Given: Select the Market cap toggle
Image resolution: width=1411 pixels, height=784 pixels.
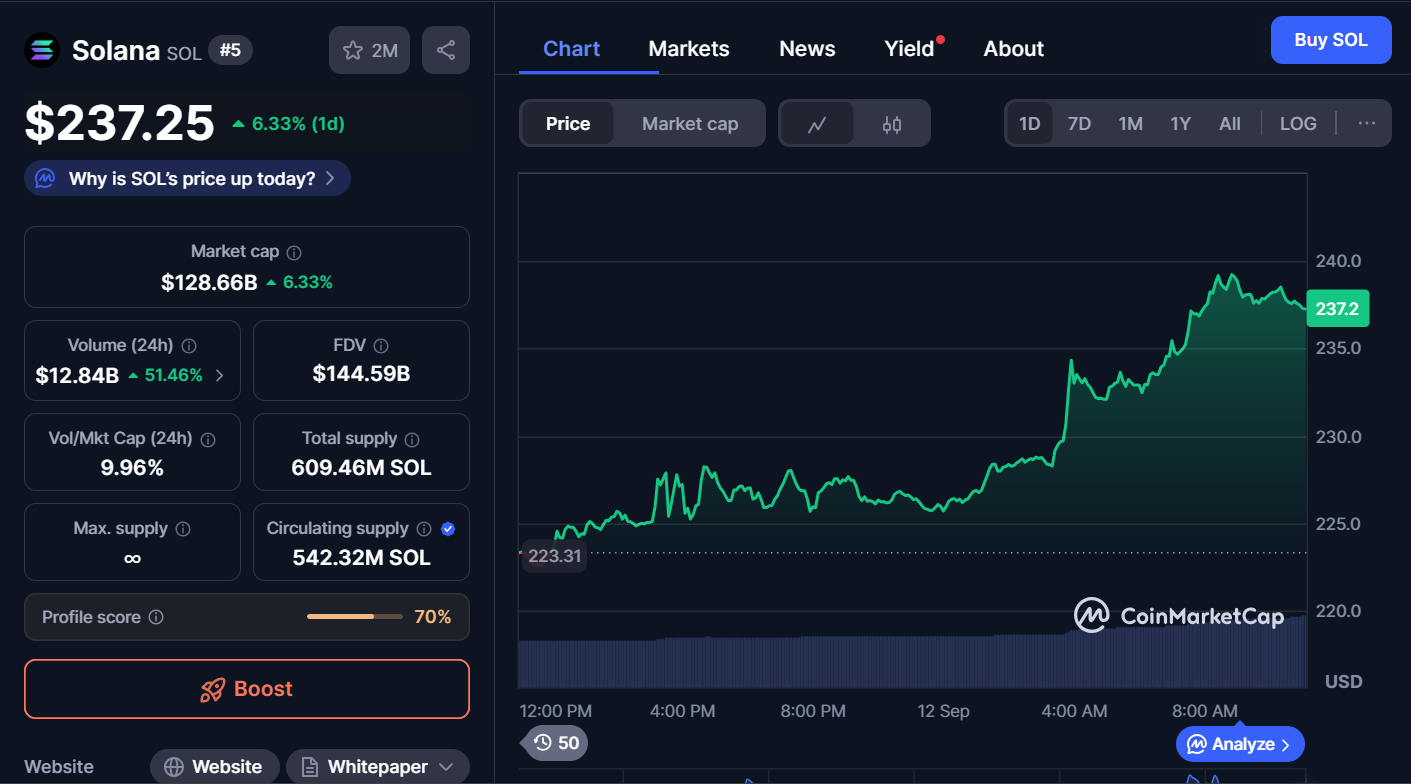Looking at the screenshot, I should pyautogui.click(x=690, y=124).
